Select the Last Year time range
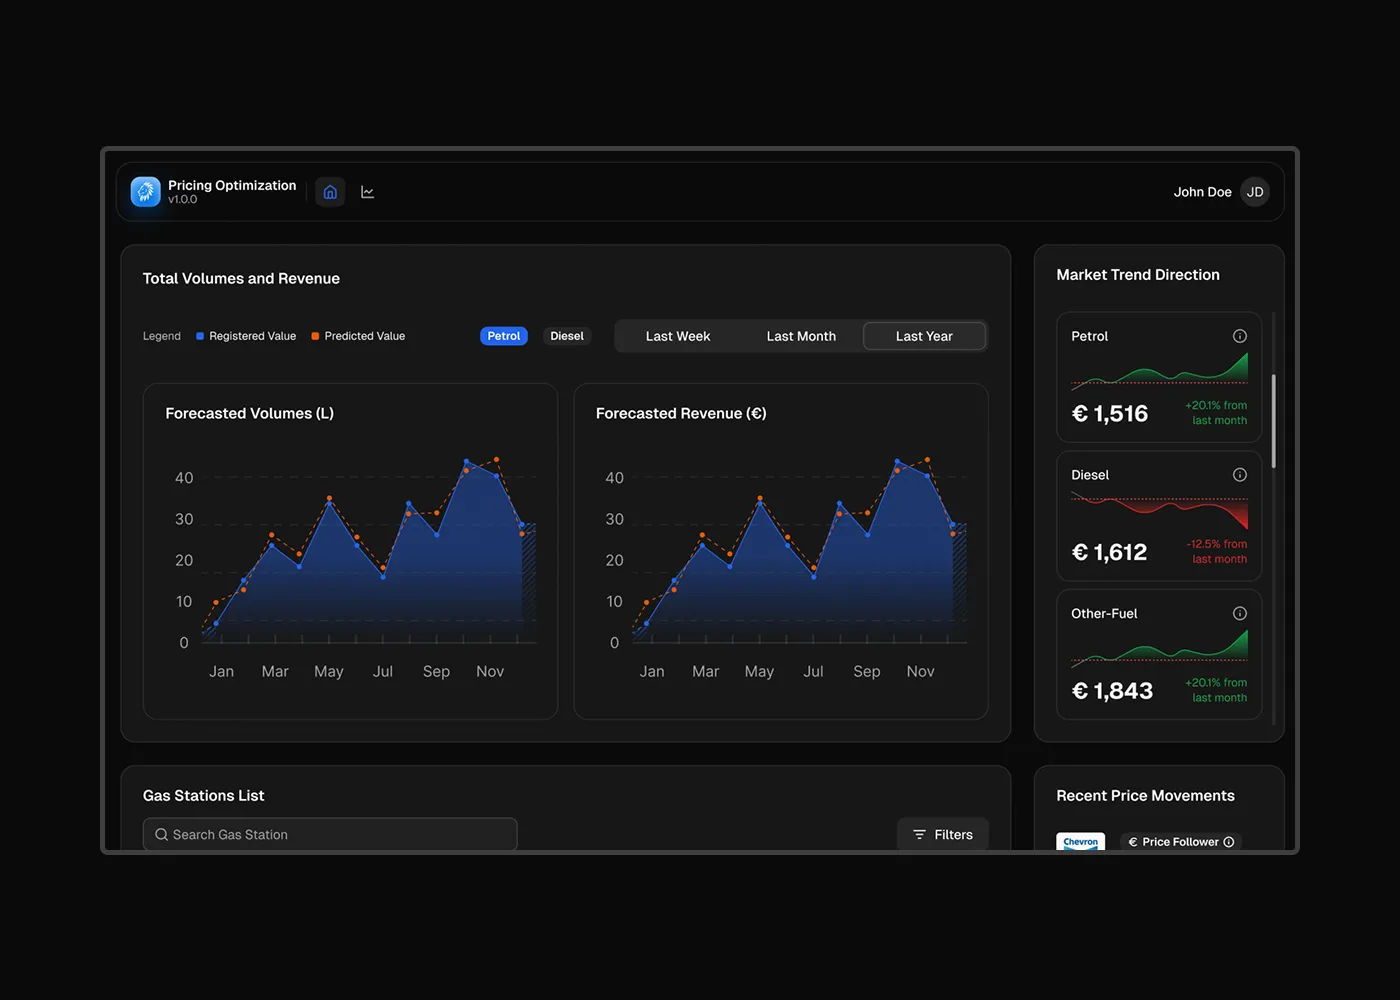This screenshot has width=1400, height=1000. 923,336
